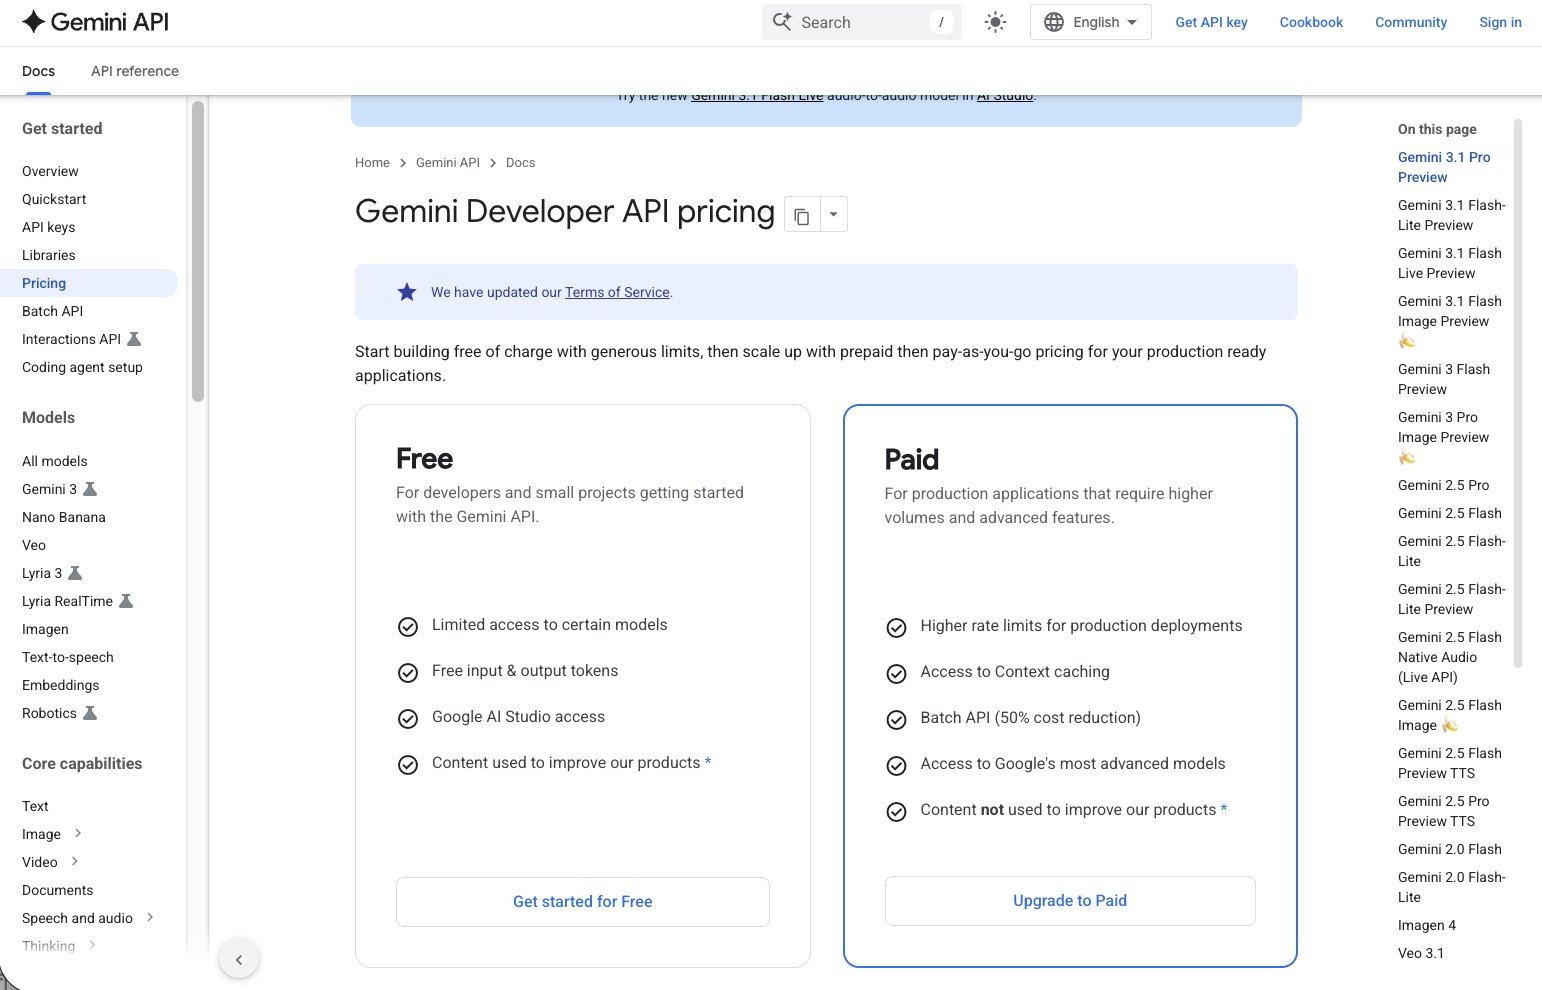Click the search magnifier icon
Screen dimensions: 1542x990
tap(782, 22)
